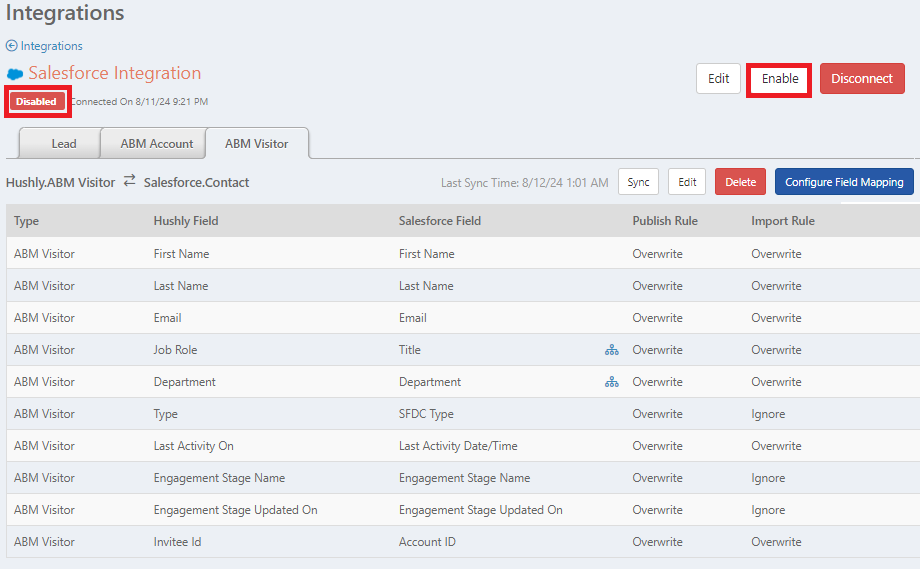This screenshot has height=569, width=920.
Task: Click Hushly 'Engagement Stage Updated On' cell
Action: coord(235,510)
